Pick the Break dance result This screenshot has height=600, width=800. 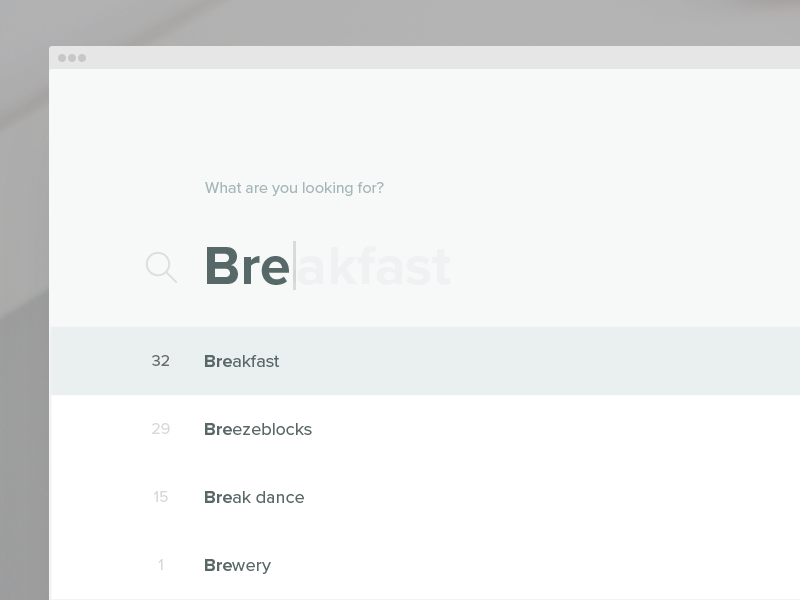click(x=254, y=497)
